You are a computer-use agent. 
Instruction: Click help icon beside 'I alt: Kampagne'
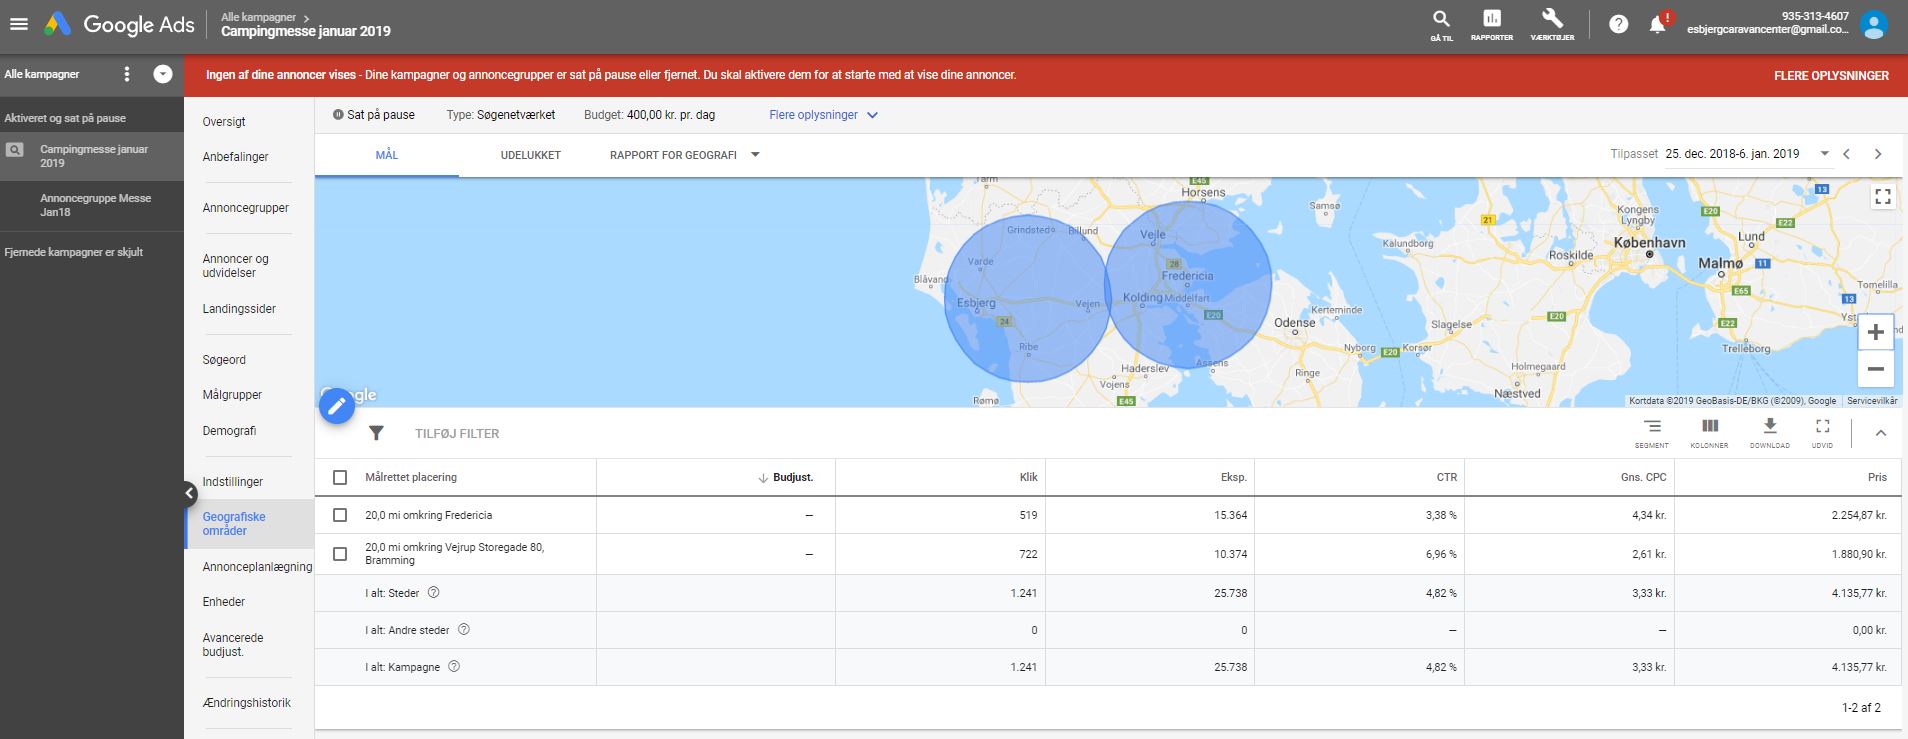pyautogui.click(x=454, y=667)
